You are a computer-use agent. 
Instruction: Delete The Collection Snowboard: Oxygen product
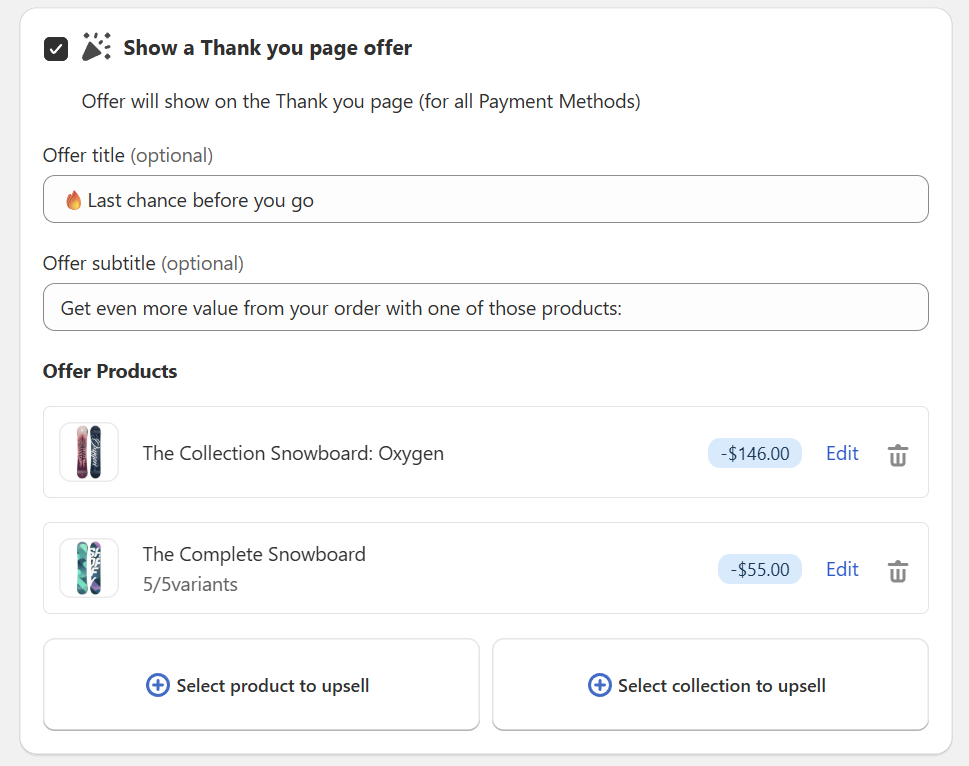[x=898, y=455]
